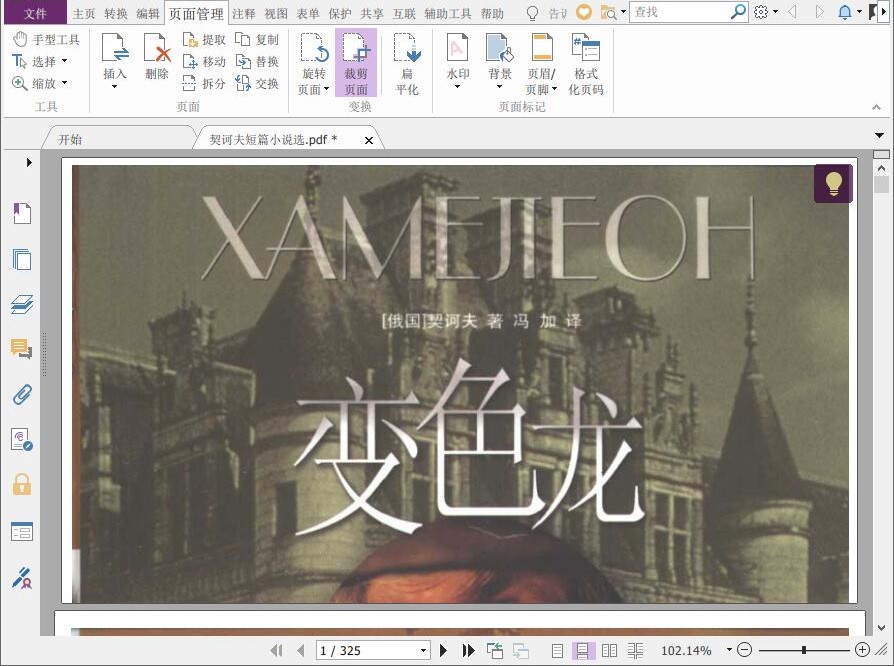Open the attachments paperclip panel icon
894x666 pixels.
22,394
